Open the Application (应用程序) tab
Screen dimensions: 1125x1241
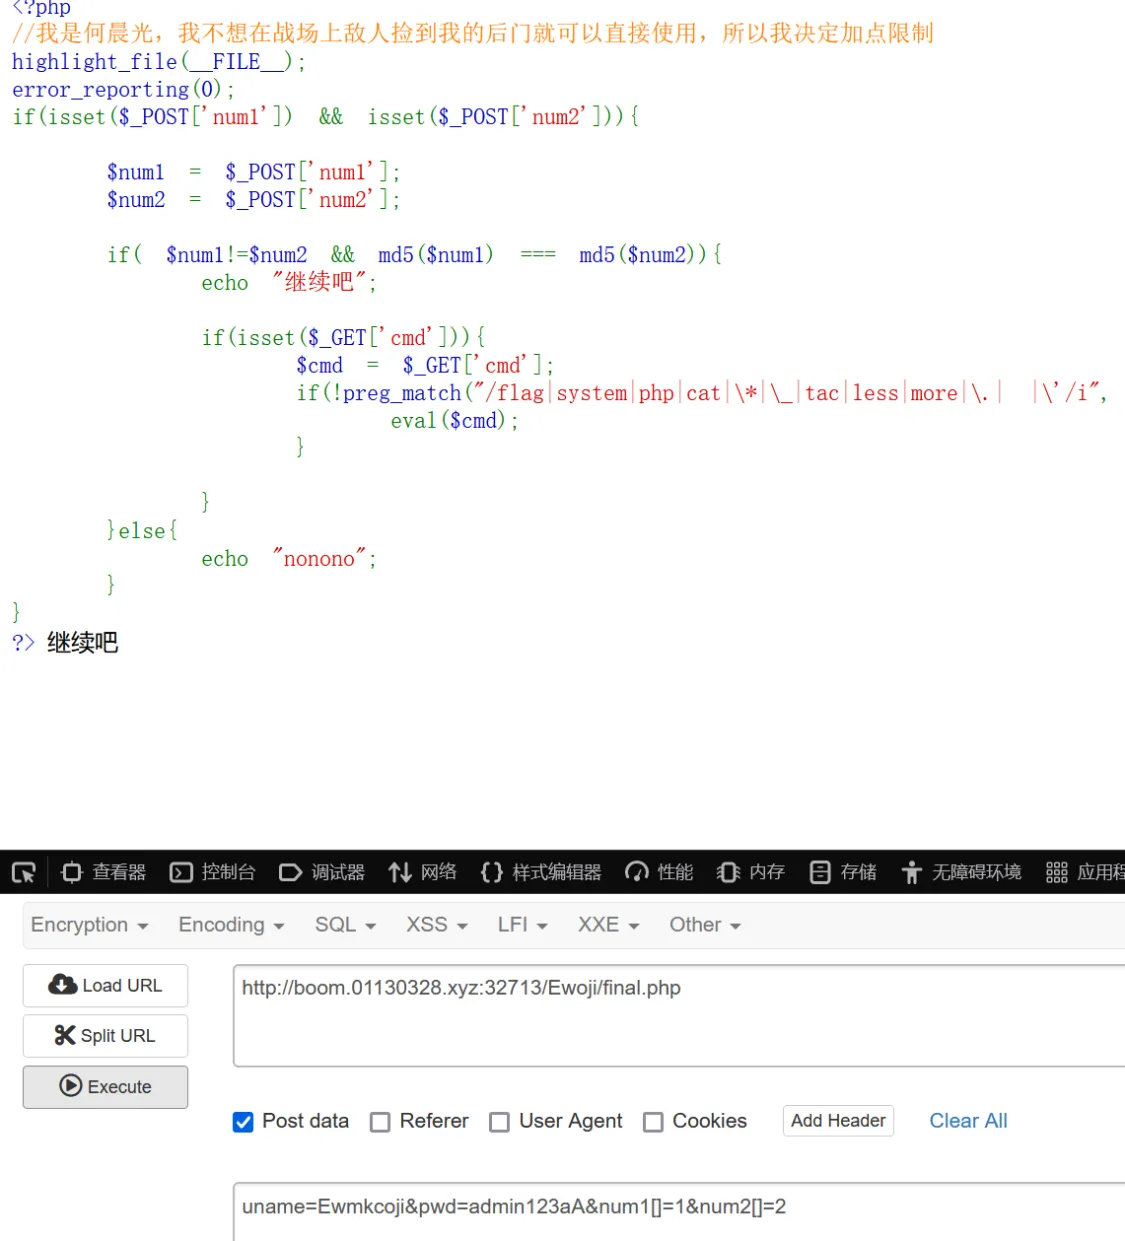(1085, 872)
